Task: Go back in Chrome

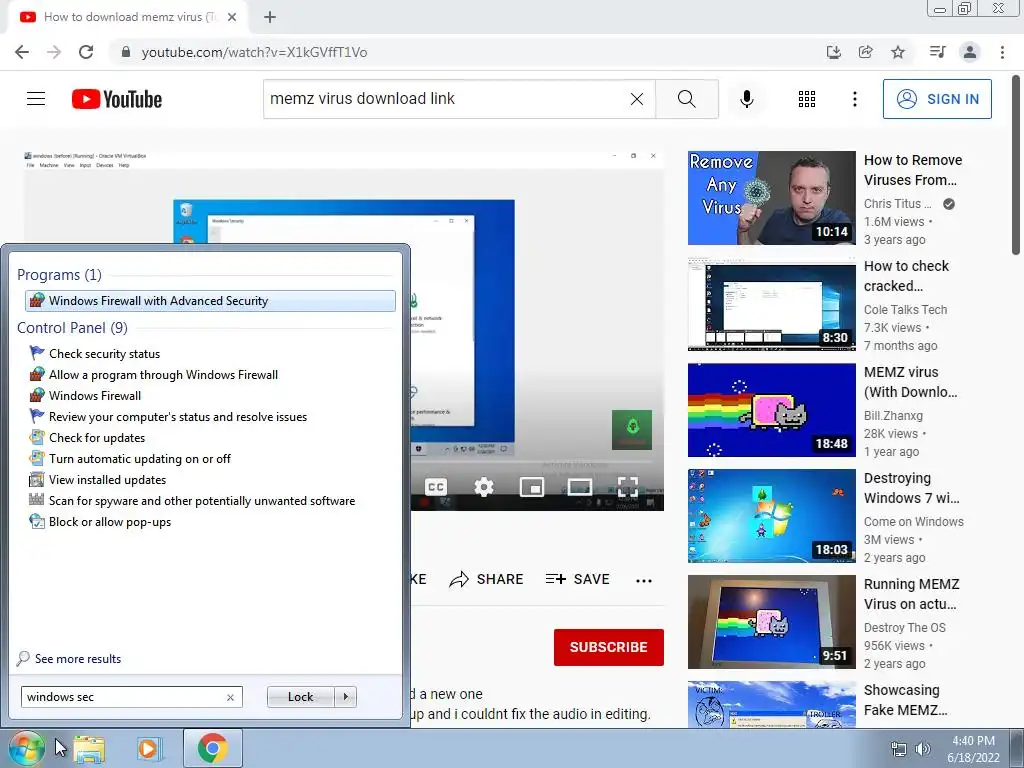Action: click(x=22, y=52)
